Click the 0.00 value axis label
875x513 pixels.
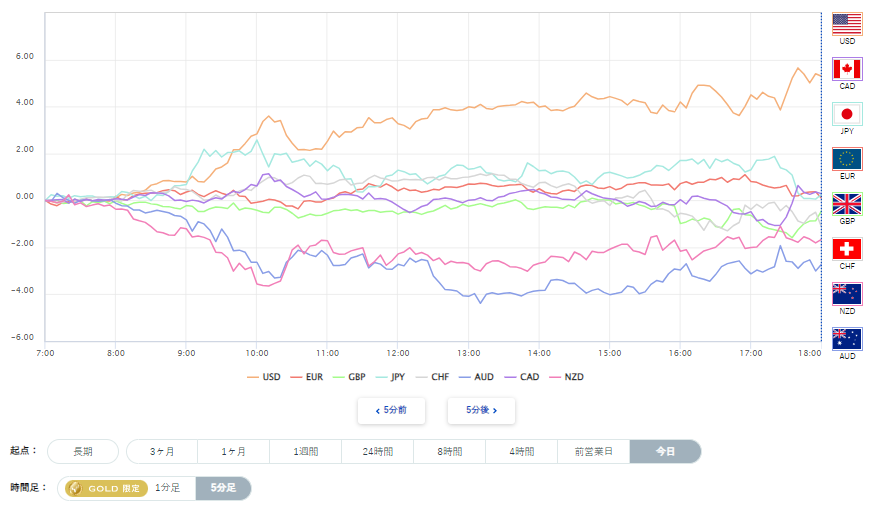pos(25,196)
